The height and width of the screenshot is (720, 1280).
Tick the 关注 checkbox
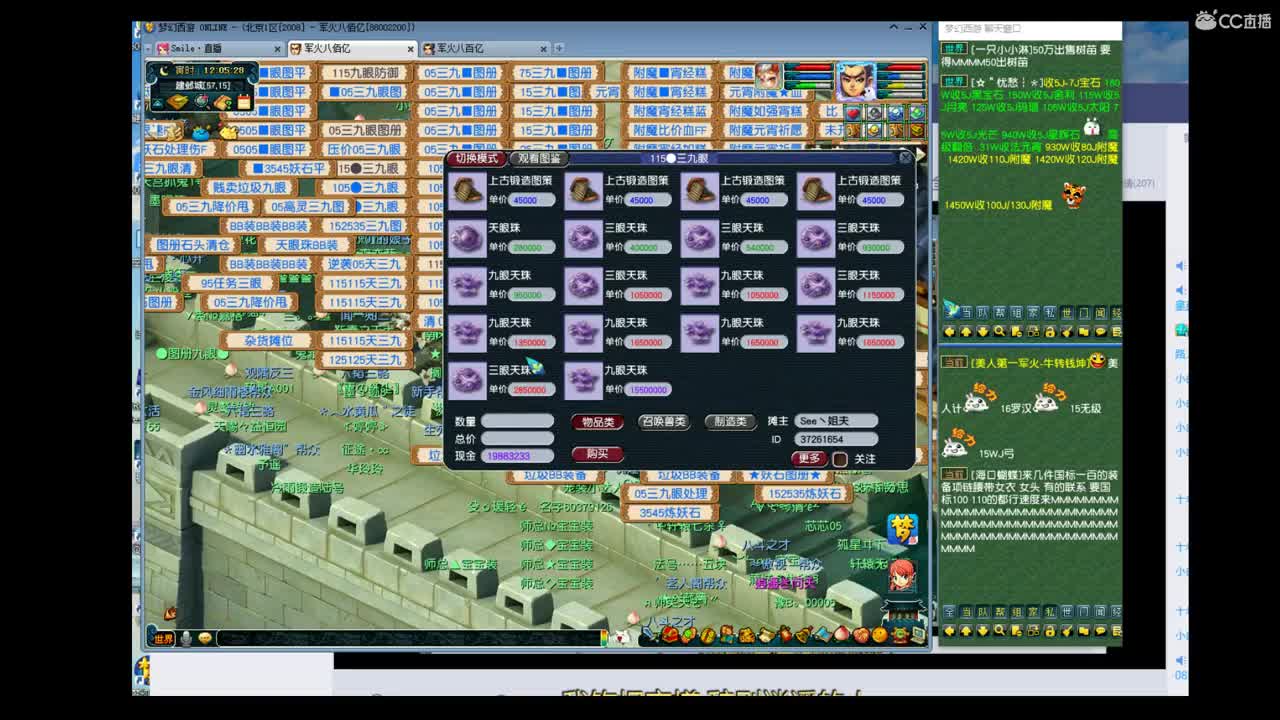point(840,459)
